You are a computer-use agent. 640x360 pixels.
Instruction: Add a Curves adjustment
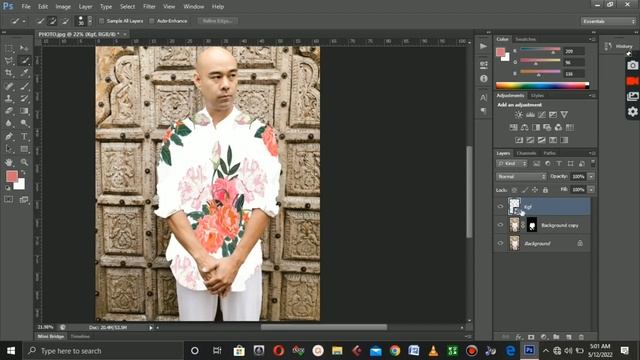point(541,115)
